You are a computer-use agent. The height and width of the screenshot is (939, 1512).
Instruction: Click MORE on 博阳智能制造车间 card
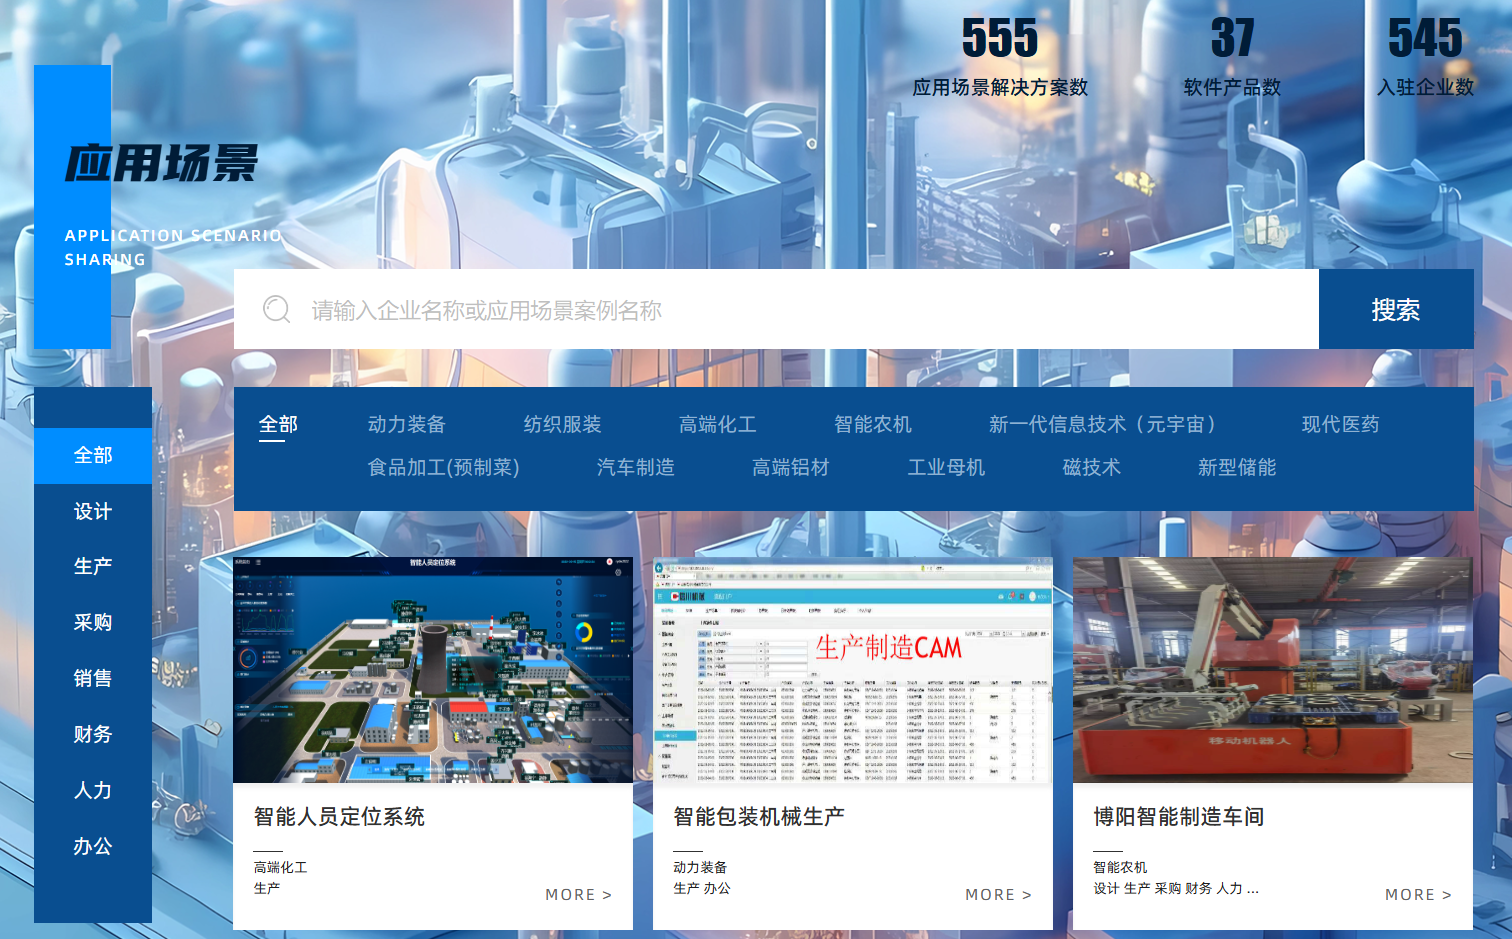pos(1418,895)
